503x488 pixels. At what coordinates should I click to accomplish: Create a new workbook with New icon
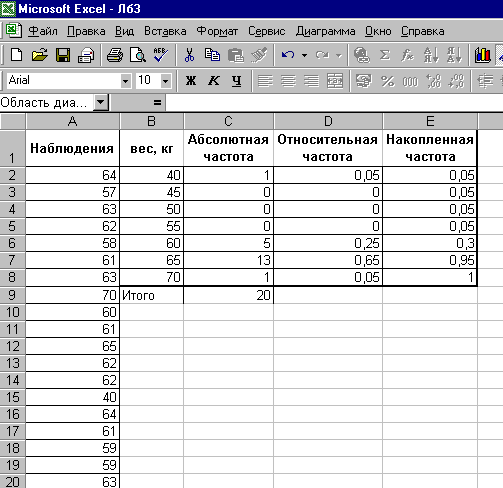(16, 55)
